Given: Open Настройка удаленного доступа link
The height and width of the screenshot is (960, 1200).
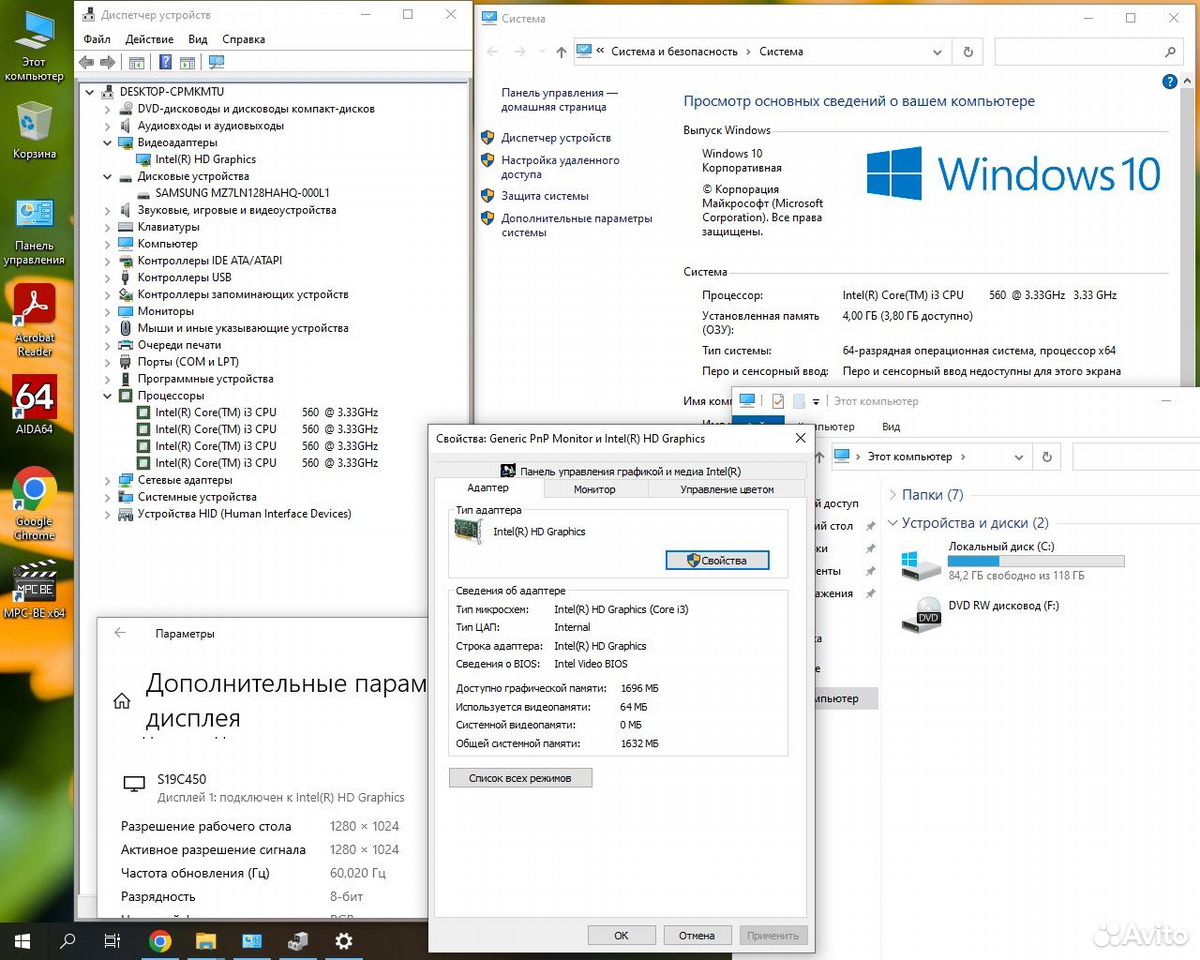Looking at the screenshot, I should click(x=560, y=167).
